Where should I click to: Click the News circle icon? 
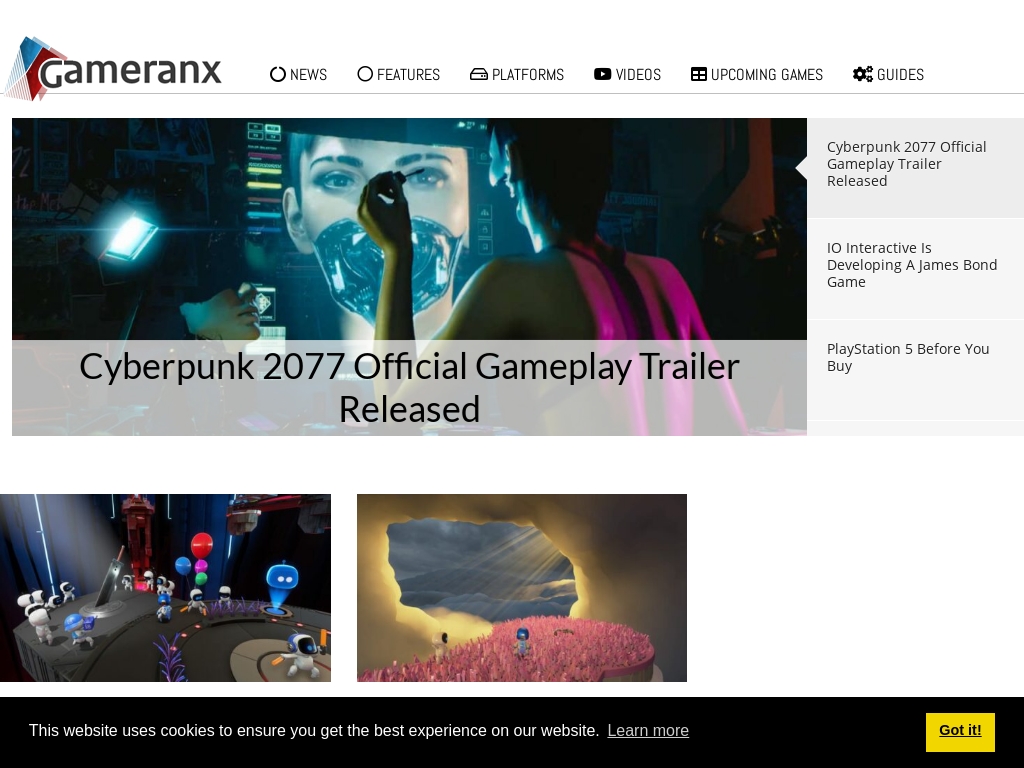coord(278,74)
